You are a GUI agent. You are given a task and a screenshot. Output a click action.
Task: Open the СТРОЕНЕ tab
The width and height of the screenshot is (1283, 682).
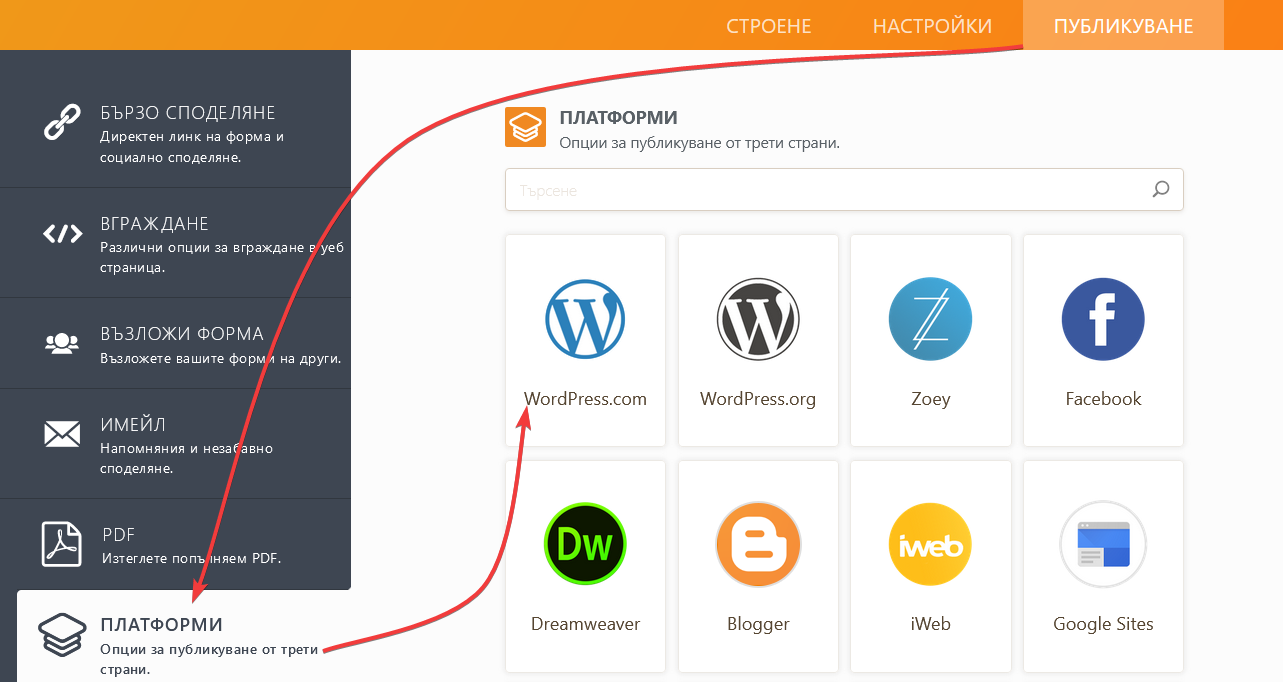coord(768,26)
